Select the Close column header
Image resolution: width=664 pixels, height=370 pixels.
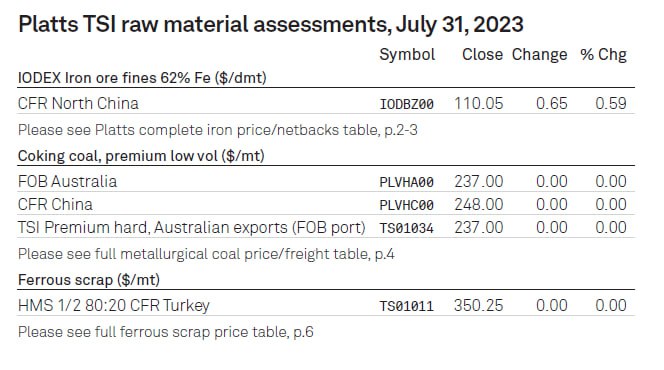pyautogui.click(x=482, y=55)
